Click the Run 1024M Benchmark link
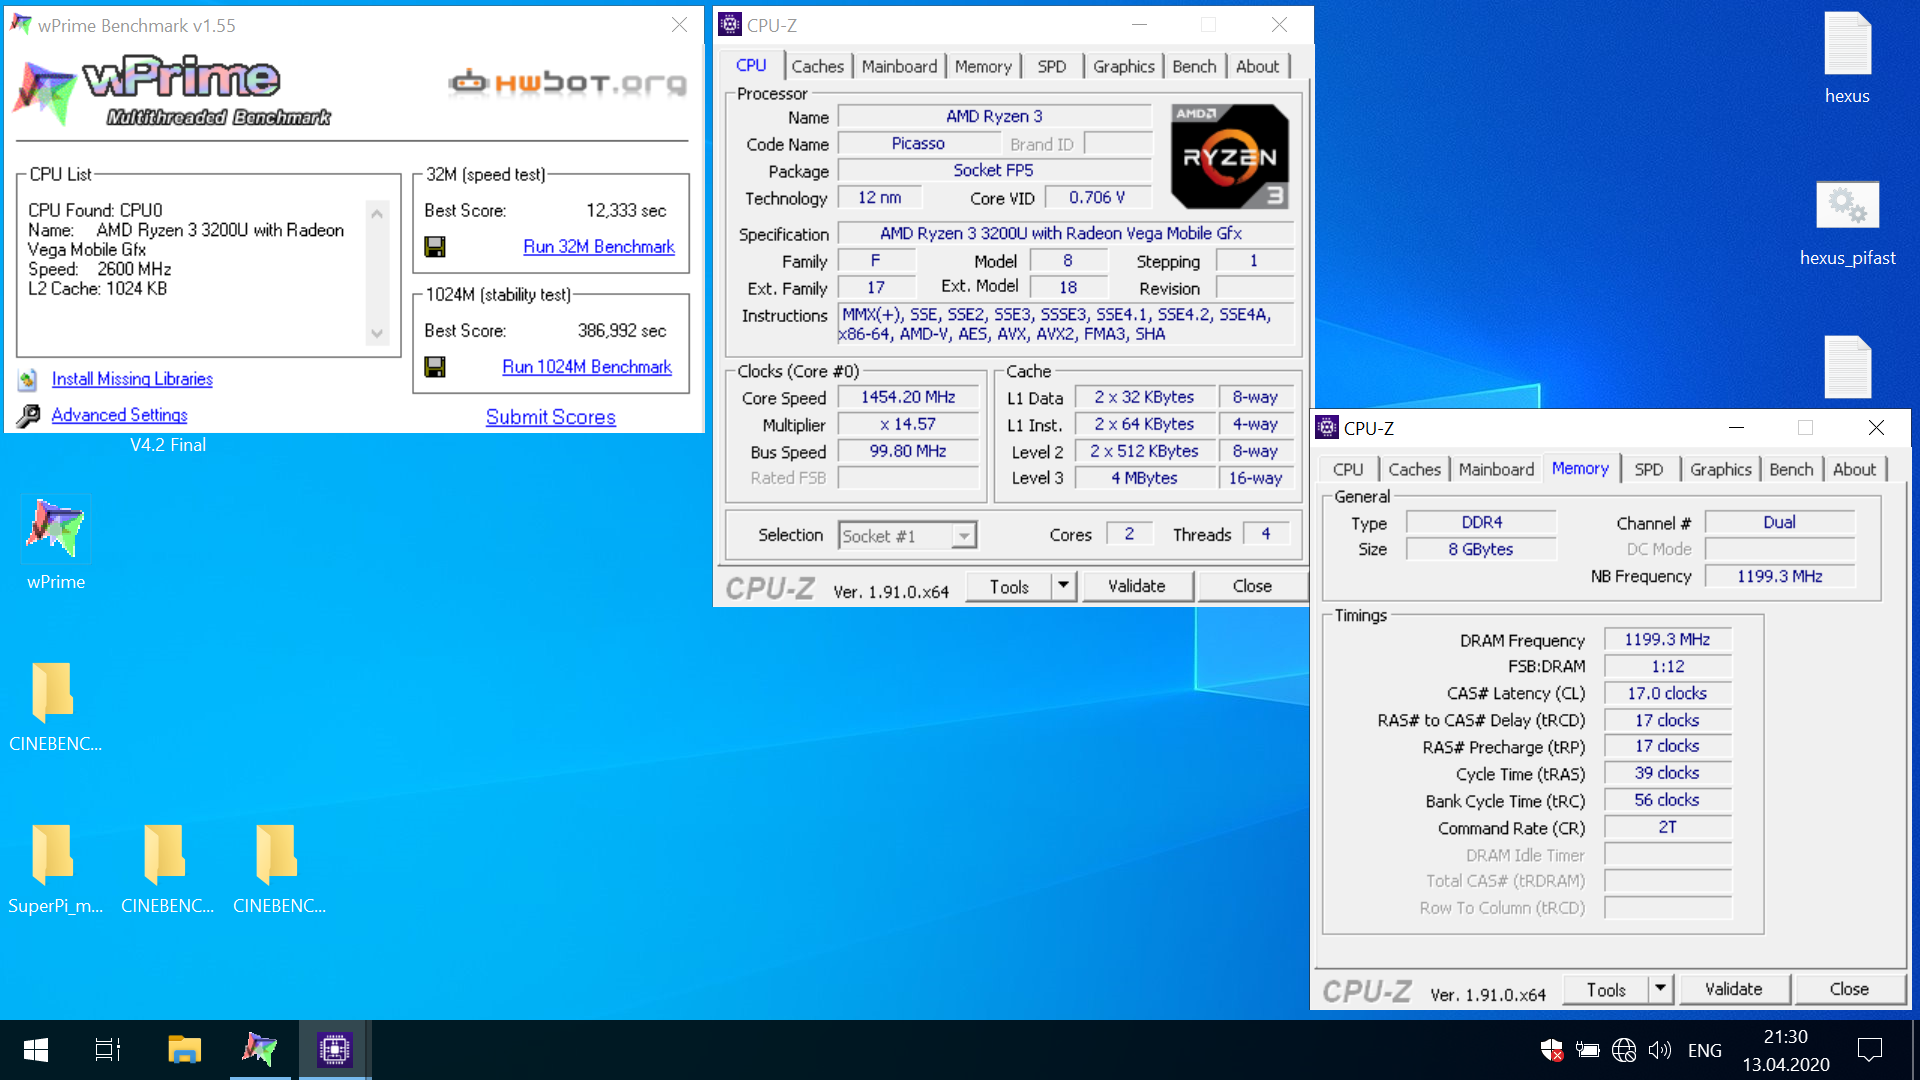The image size is (1920, 1080). click(x=587, y=367)
